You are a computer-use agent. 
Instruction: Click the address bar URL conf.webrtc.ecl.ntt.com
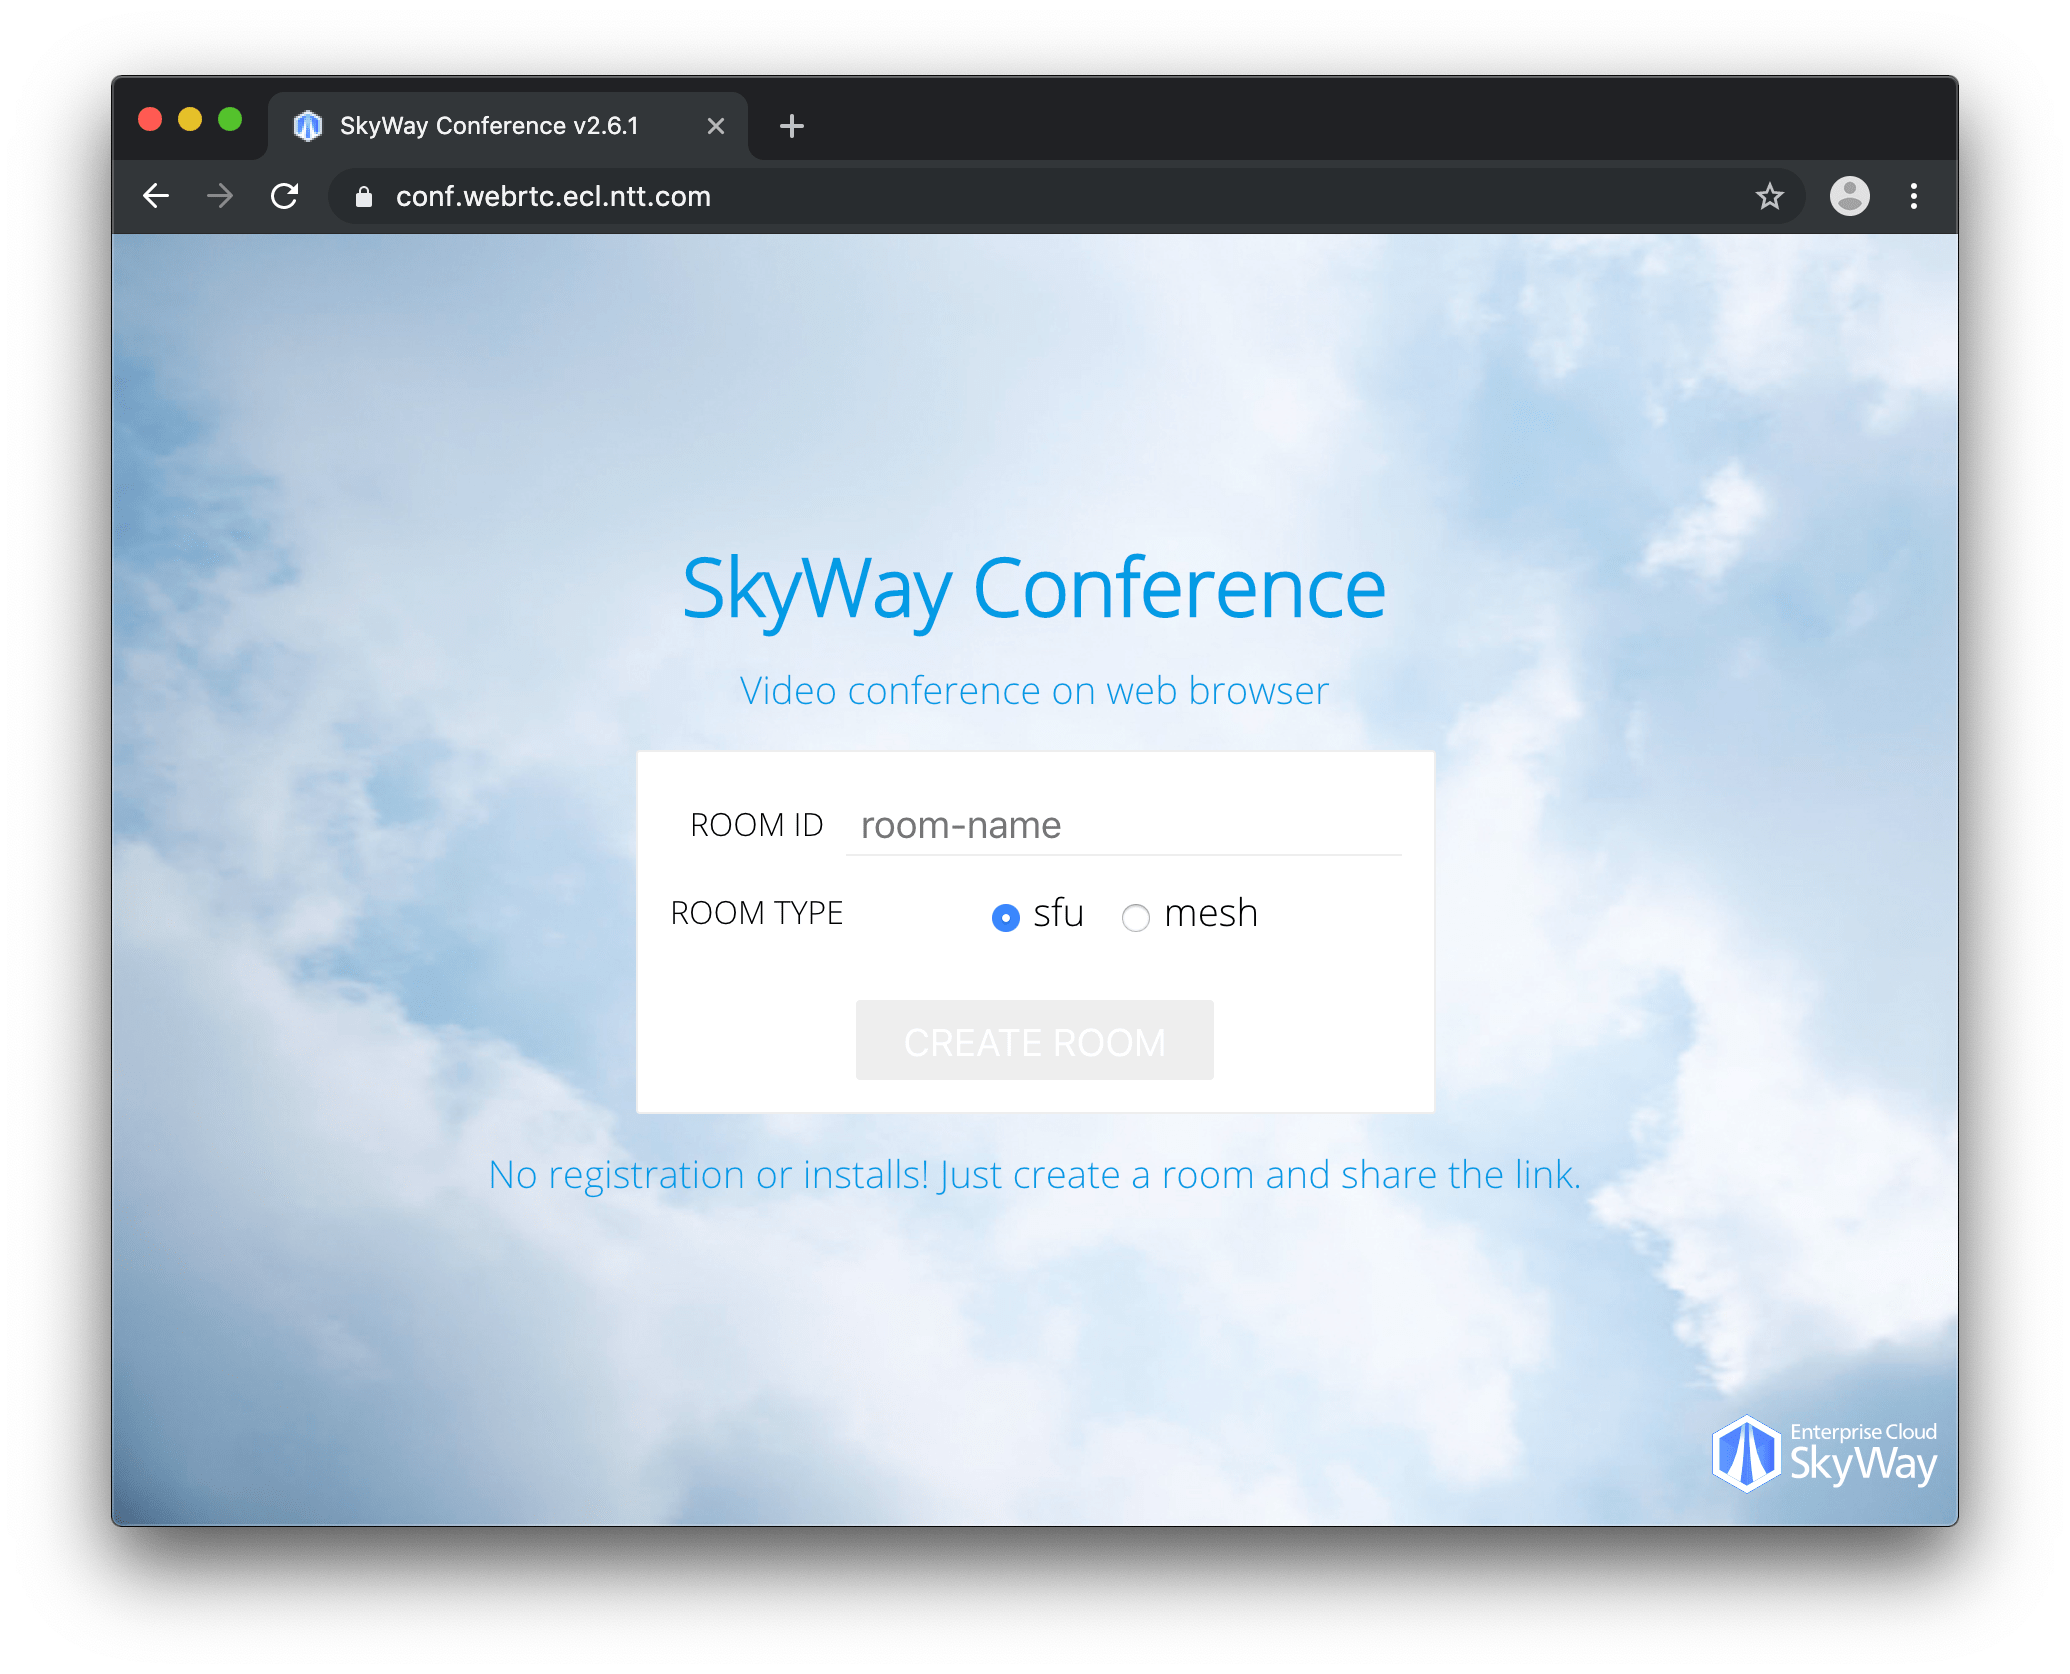click(x=553, y=197)
